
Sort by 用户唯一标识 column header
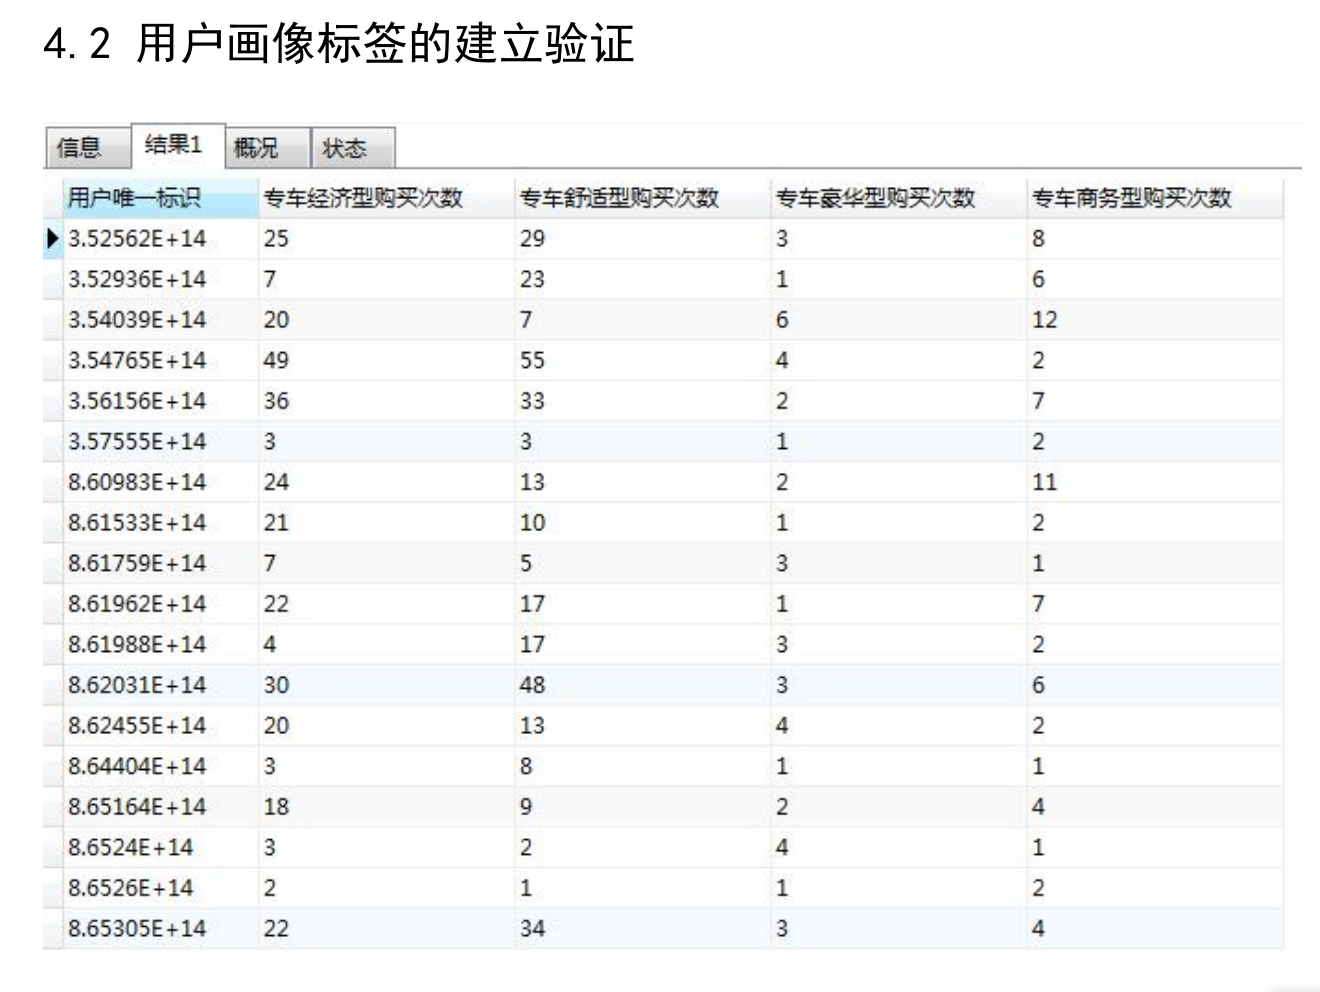[x=160, y=198]
